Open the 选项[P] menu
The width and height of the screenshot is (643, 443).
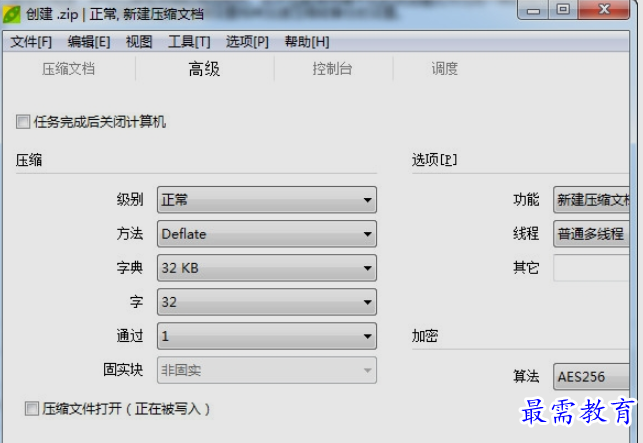[247, 42]
